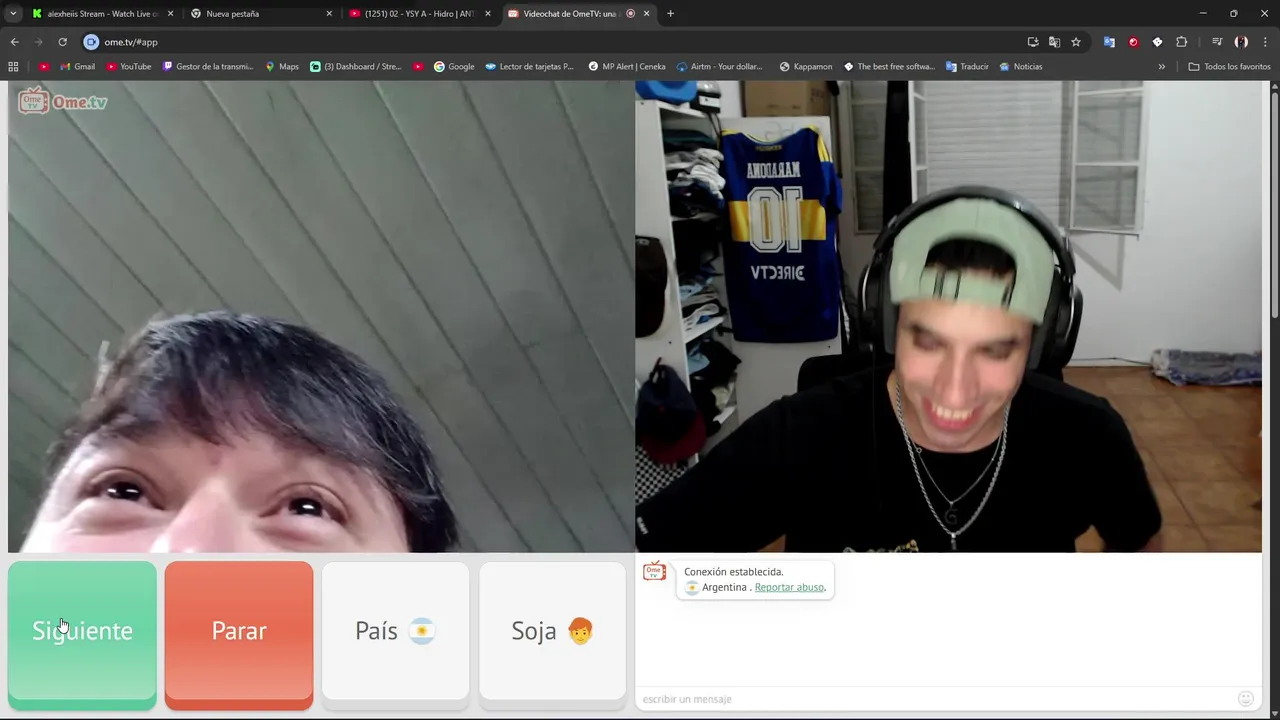This screenshot has height=720, width=1280.
Task: Open the tab search dropdown arrow
Action: coord(13,14)
